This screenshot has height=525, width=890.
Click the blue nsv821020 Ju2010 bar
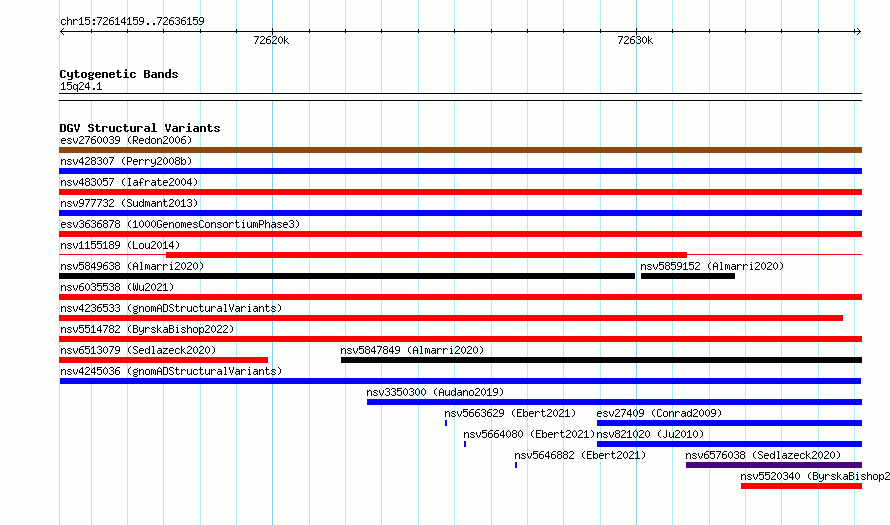coord(729,444)
